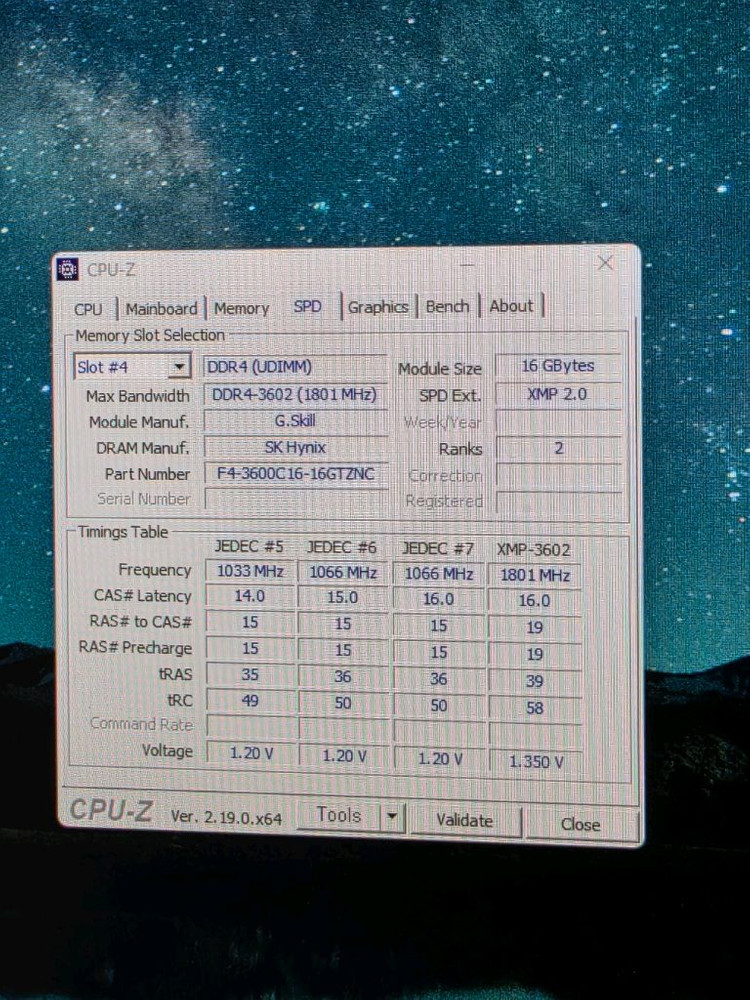The width and height of the screenshot is (750, 1000).
Task: Click the Tools button
Action: click(x=339, y=815)
